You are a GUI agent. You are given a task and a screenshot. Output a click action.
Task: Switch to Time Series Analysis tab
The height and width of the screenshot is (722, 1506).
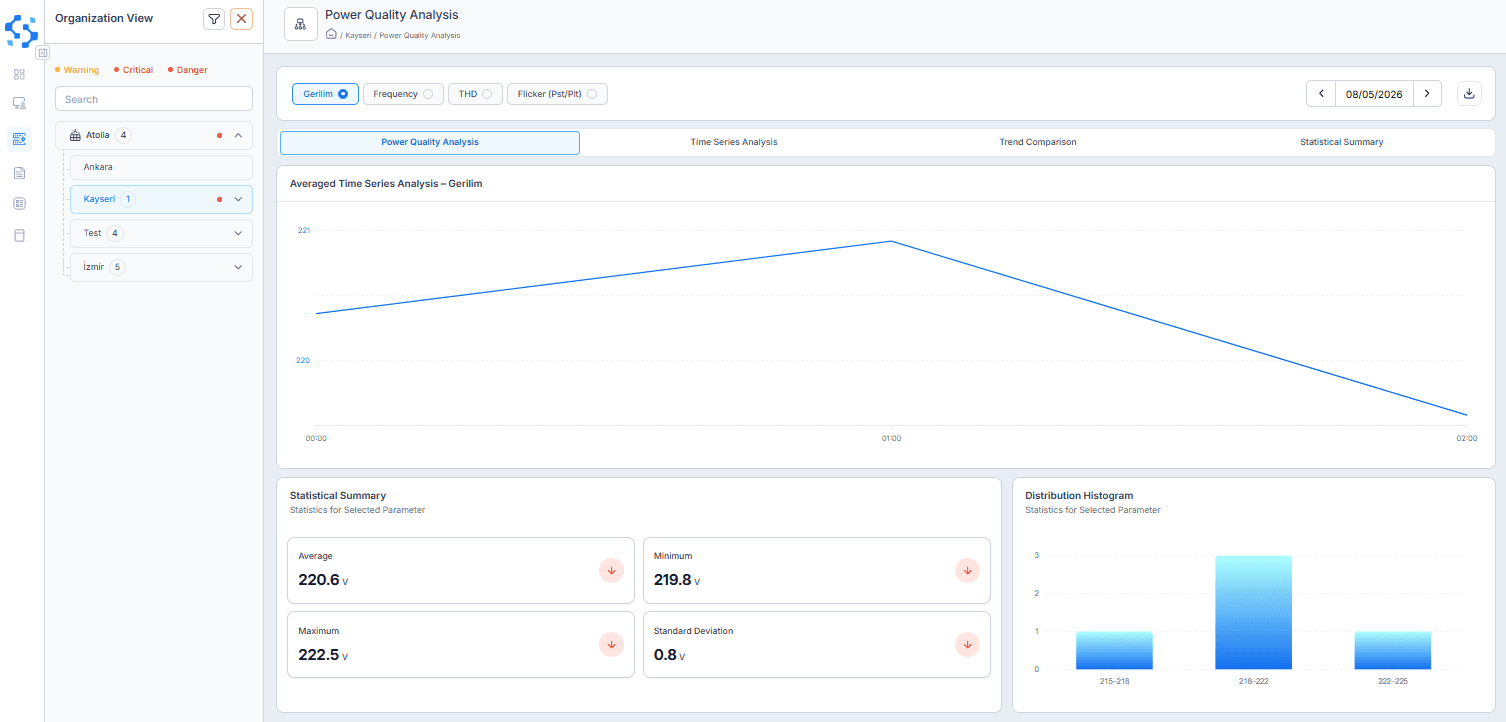click(x=734, y=142)
